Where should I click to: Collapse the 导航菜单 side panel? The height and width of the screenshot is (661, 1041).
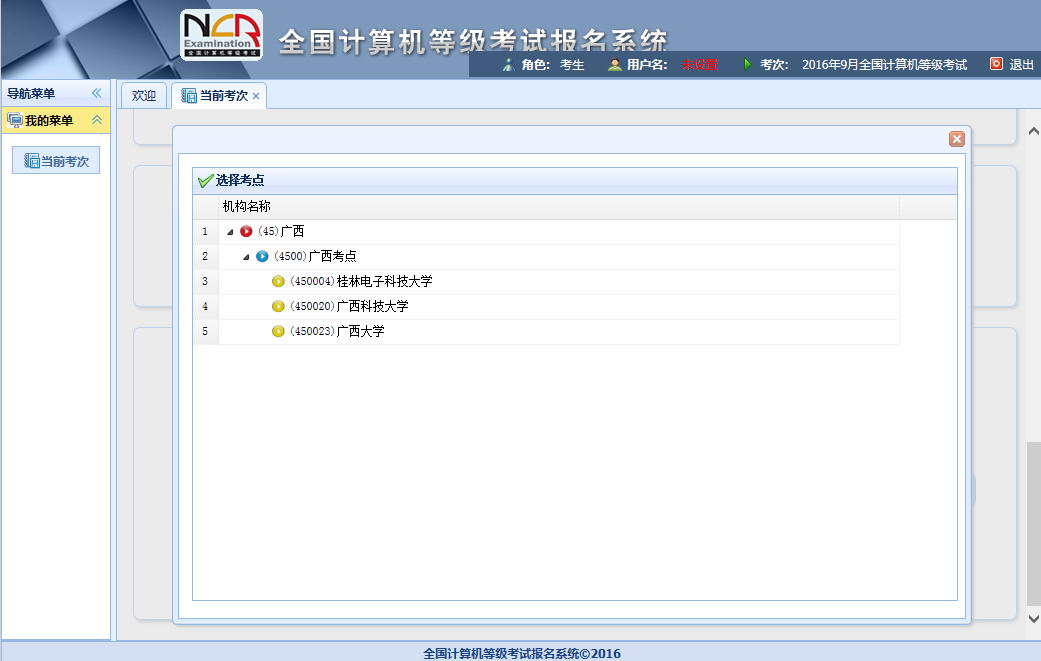coord(97,93)
